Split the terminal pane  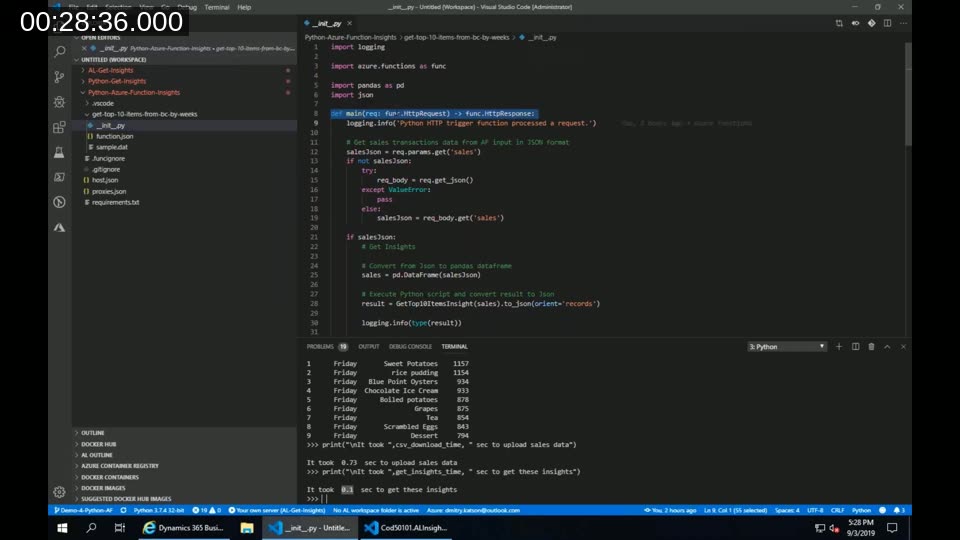click(855, 347)
